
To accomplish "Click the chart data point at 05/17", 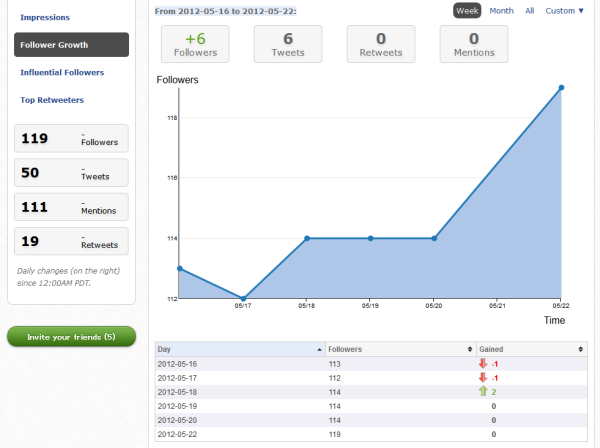I will [x=243, y=298].
